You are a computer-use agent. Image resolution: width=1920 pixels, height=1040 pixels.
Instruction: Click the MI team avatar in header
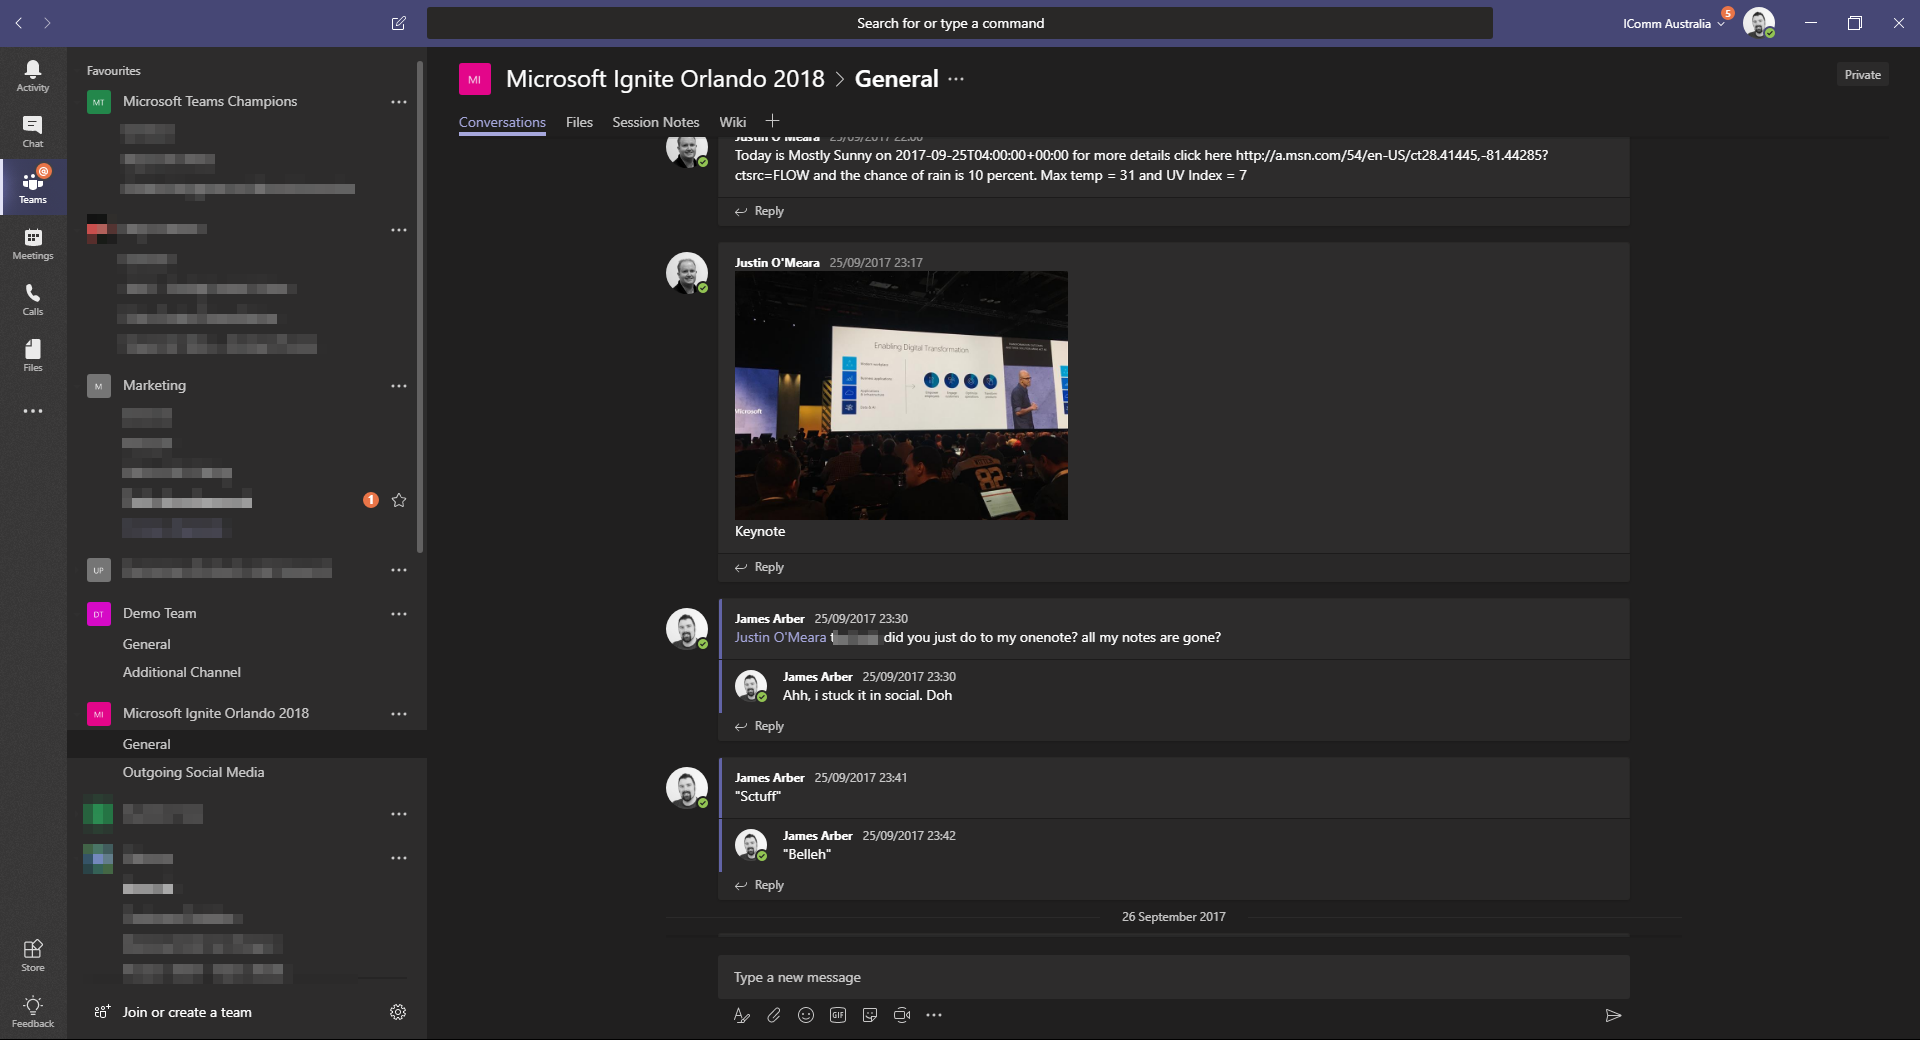pos(475,79)
